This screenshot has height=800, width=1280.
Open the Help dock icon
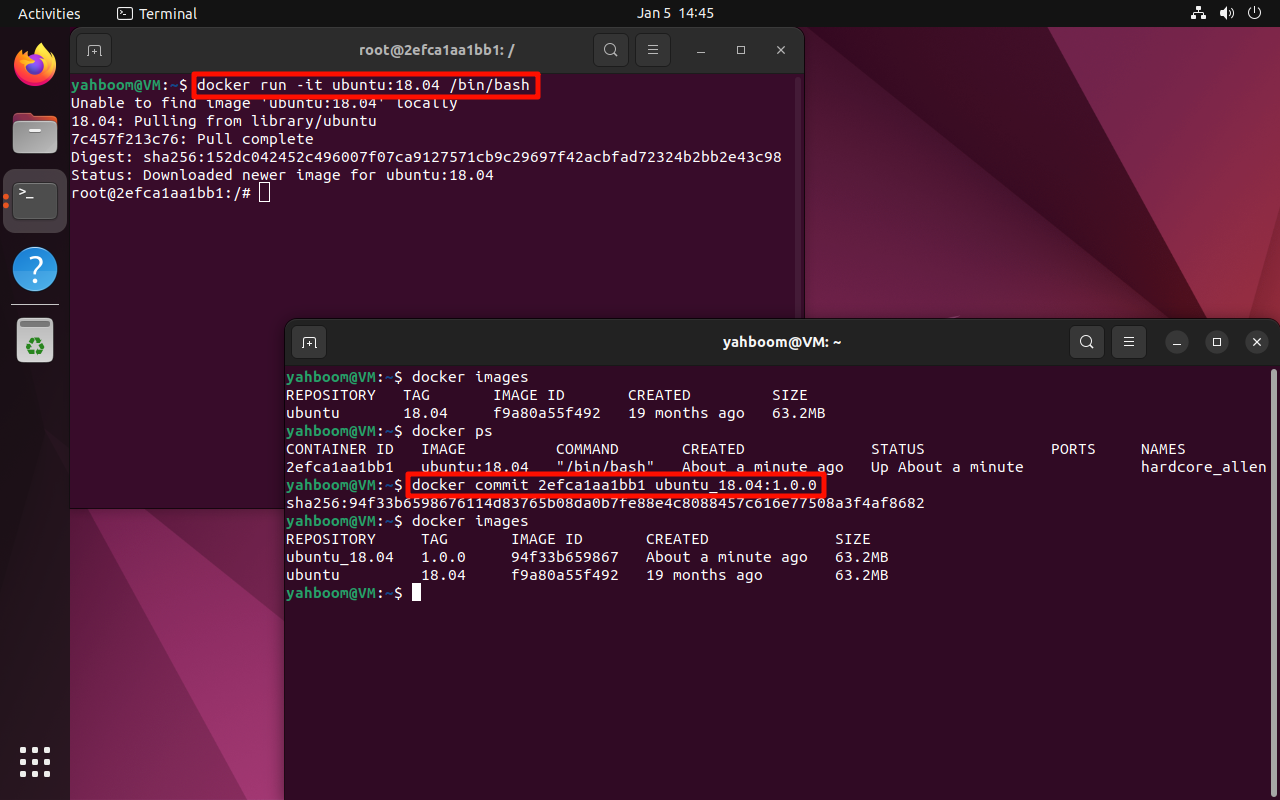35,269
